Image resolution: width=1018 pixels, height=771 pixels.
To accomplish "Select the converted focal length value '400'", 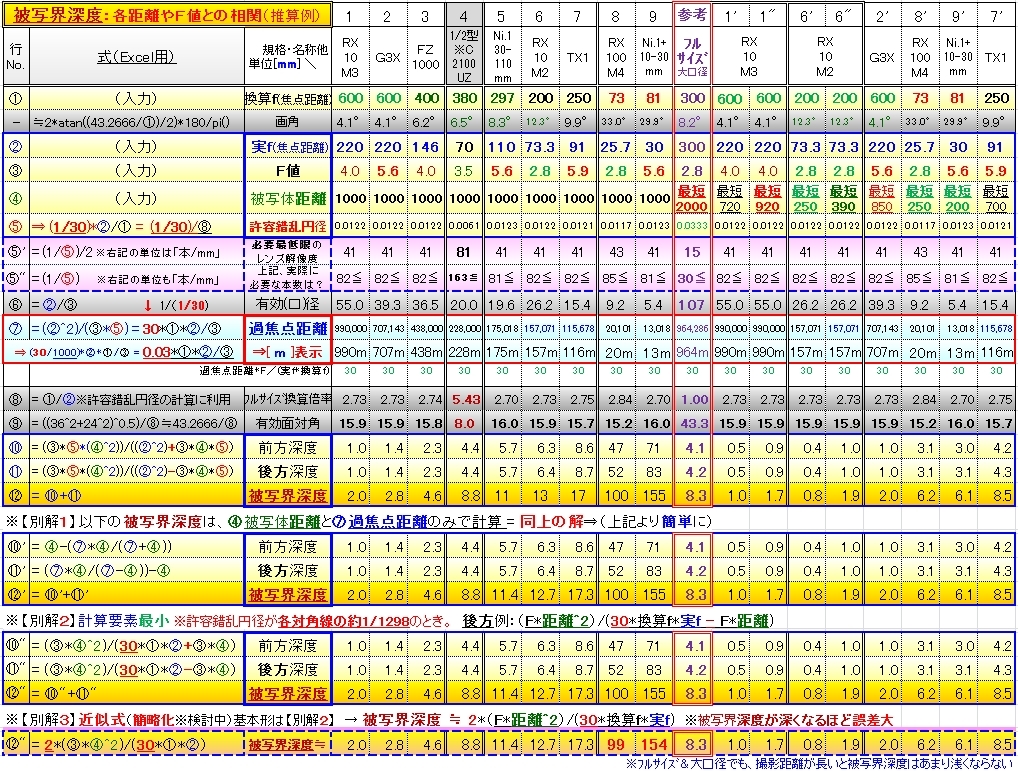I will (426, 99).
